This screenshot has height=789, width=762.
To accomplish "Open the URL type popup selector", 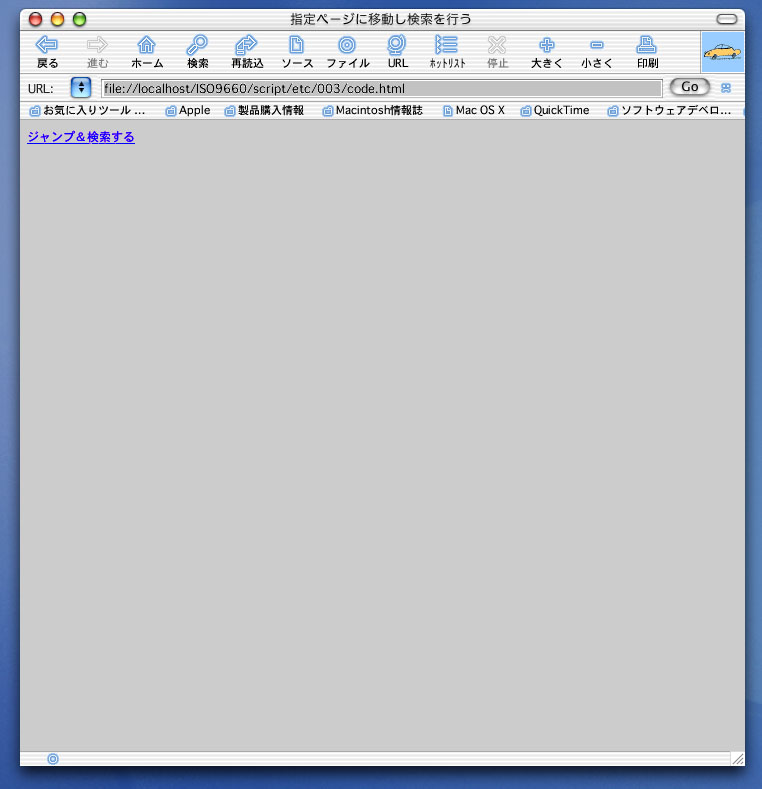I will [81, 88].
